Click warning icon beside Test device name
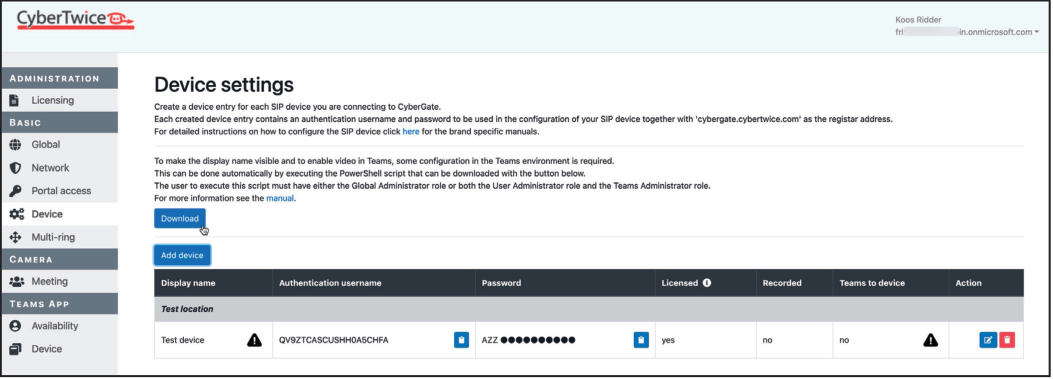The height and width of the screenshot is (379, 1053). point(255,340)
